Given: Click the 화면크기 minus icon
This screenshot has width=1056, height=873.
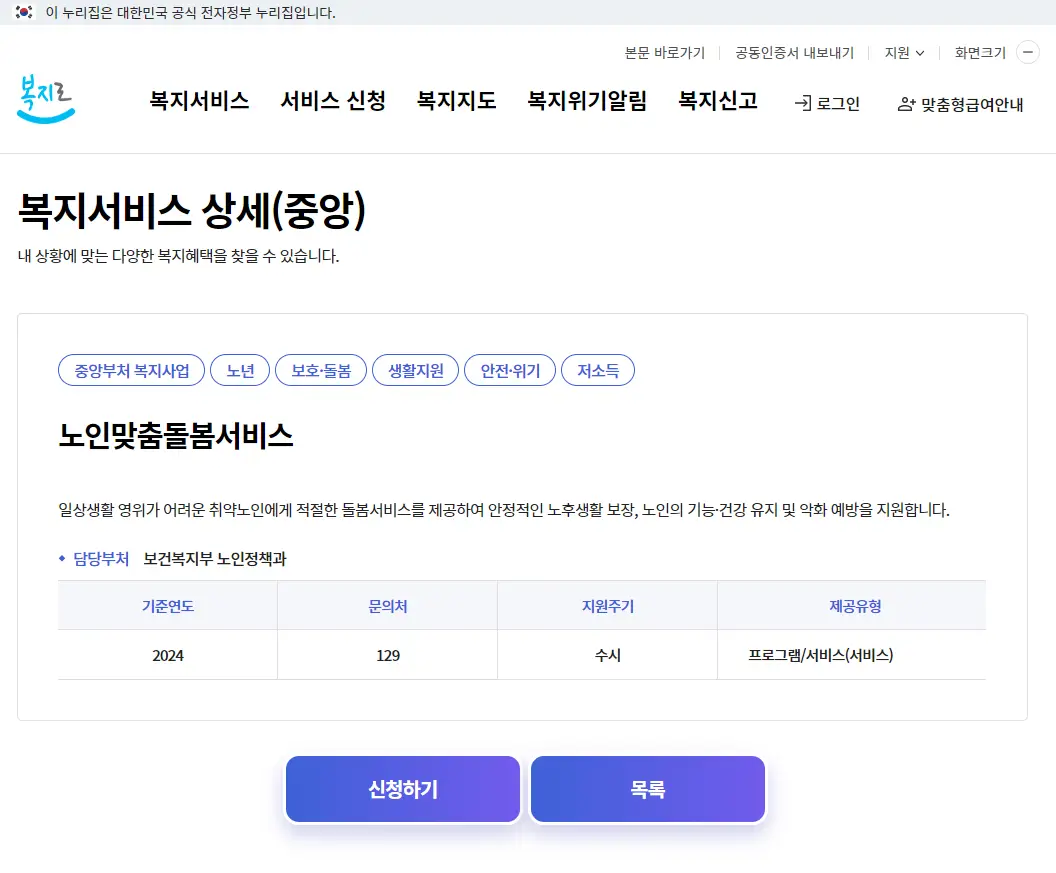Looking at the screenshot, I should coord(1028,52).
